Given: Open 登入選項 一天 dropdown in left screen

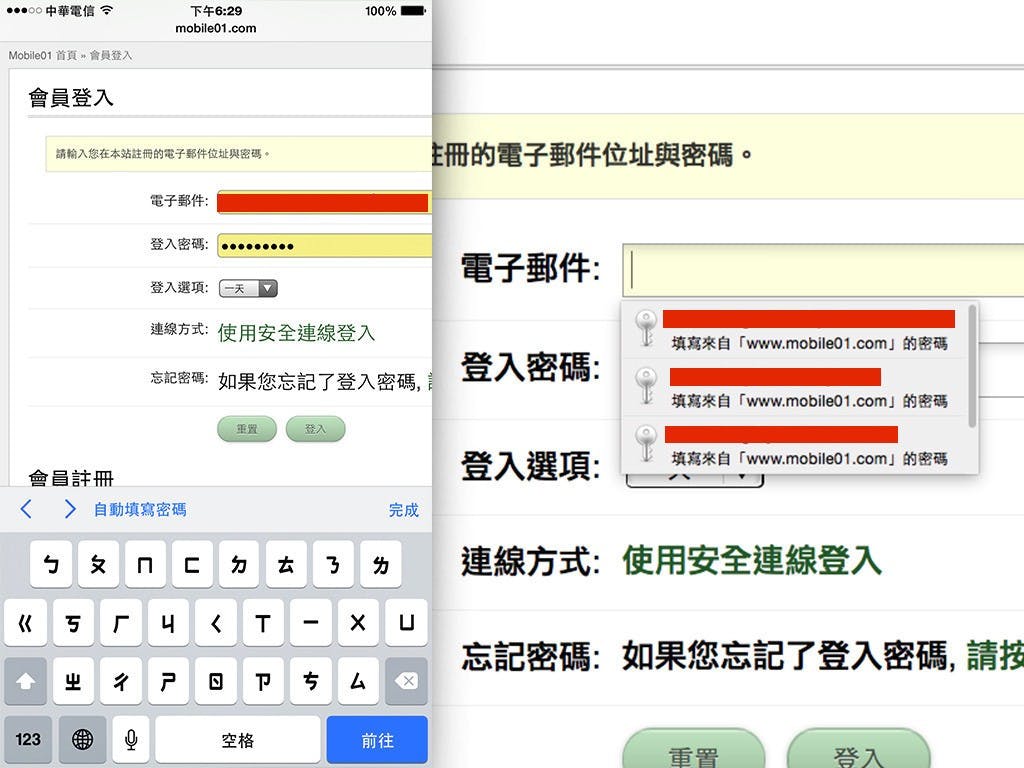Looking at the screenshot, I should 248,288.
